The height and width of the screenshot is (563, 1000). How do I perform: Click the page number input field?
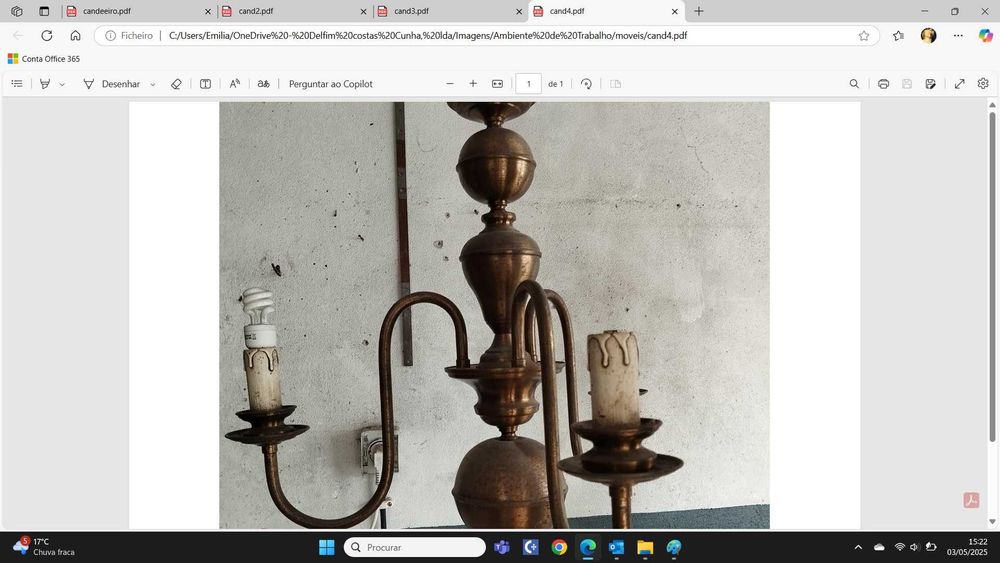point(528,84)
